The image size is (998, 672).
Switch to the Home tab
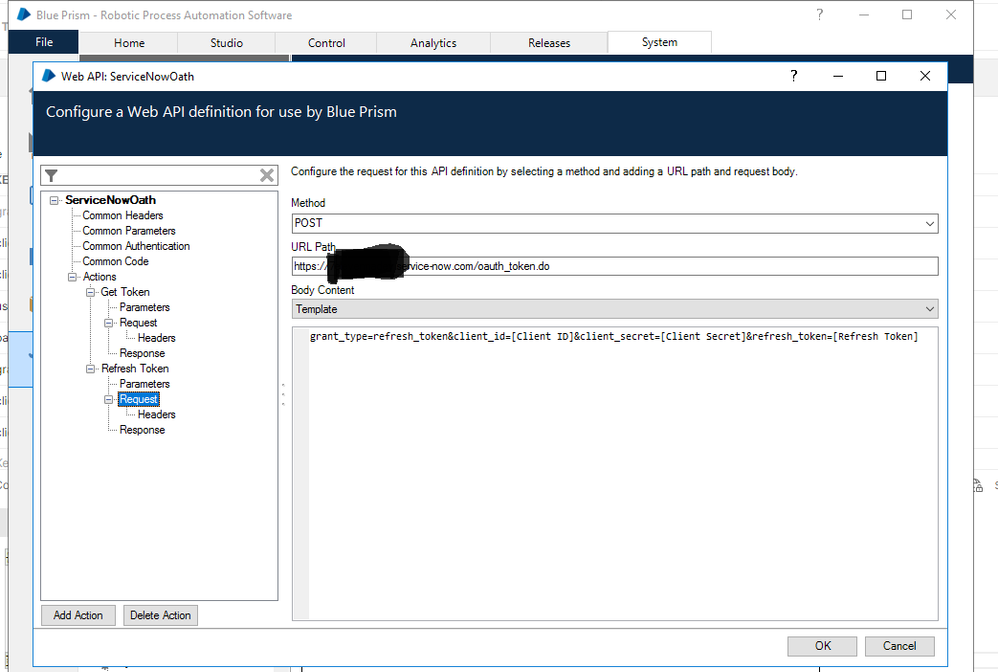(129, 43)
